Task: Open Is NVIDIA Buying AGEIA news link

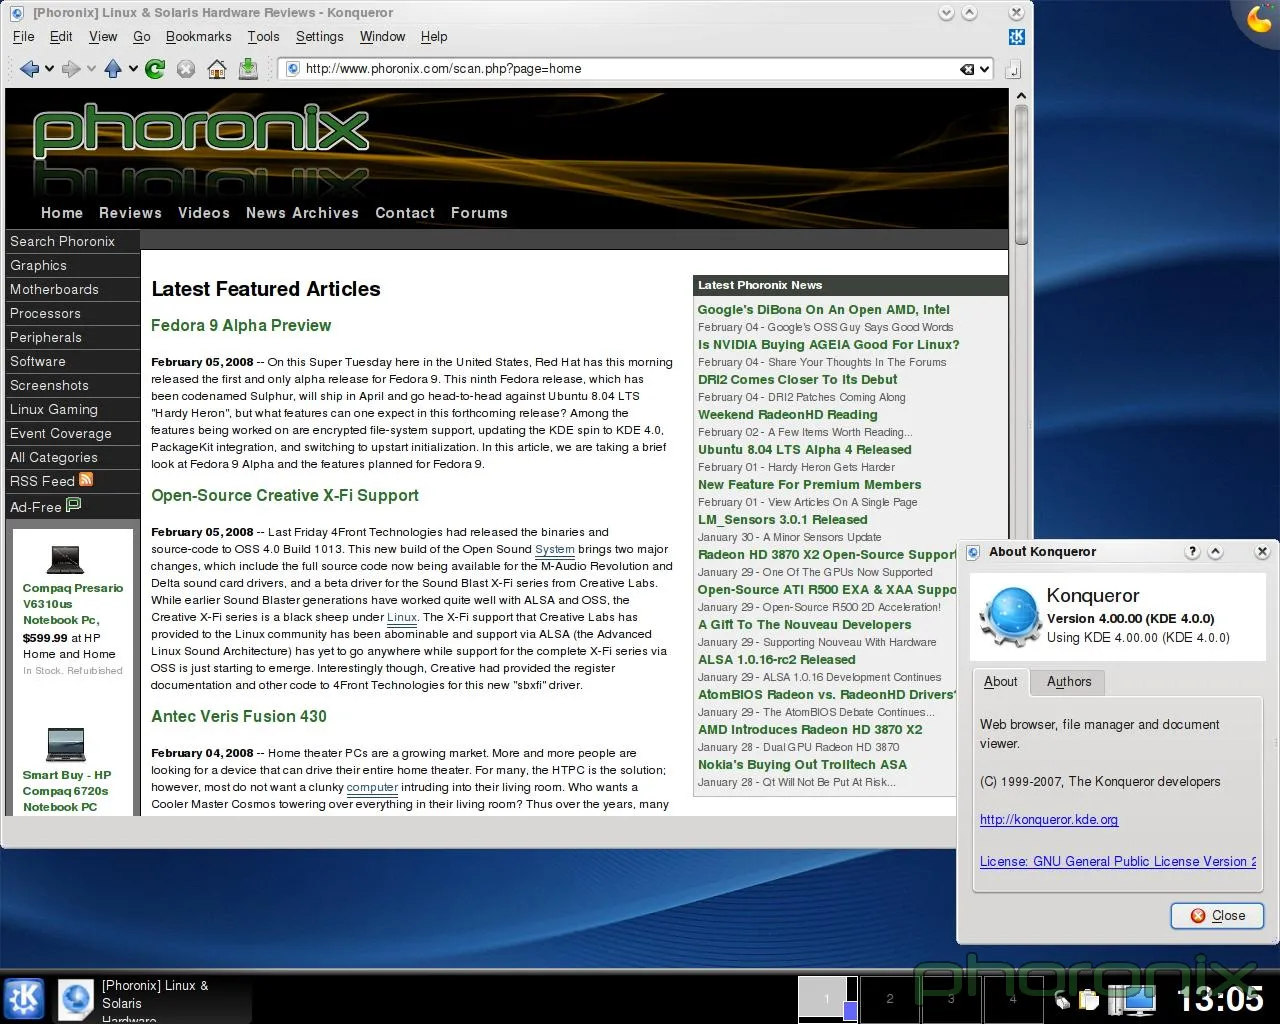Action: [x=828, y=345]
